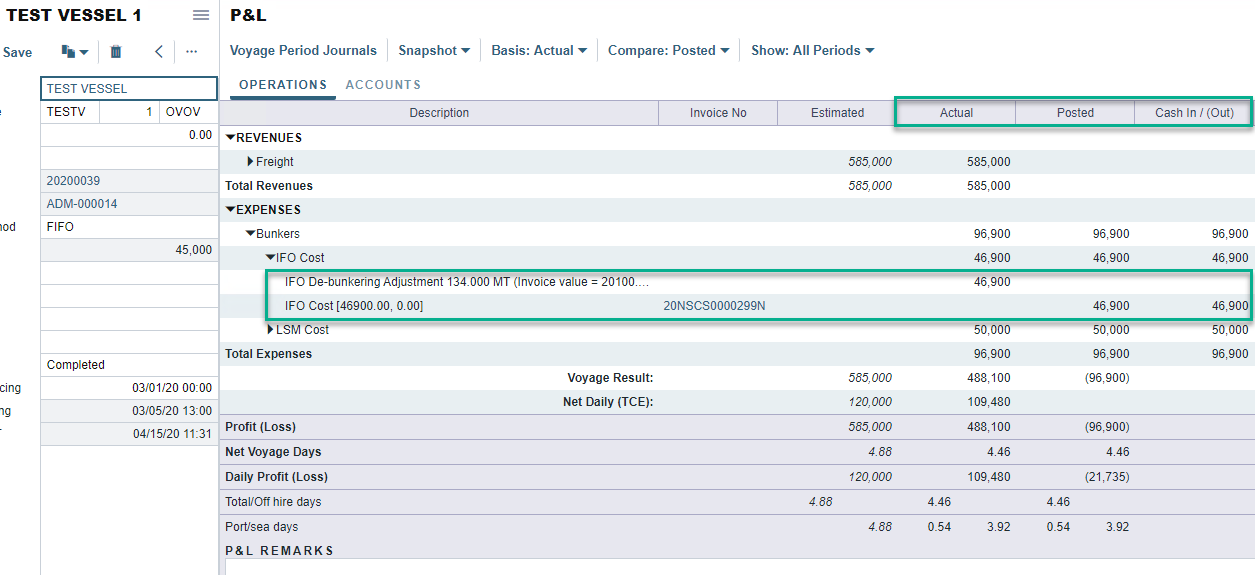Open the Basis: Actual dropdown

point(539,51)
